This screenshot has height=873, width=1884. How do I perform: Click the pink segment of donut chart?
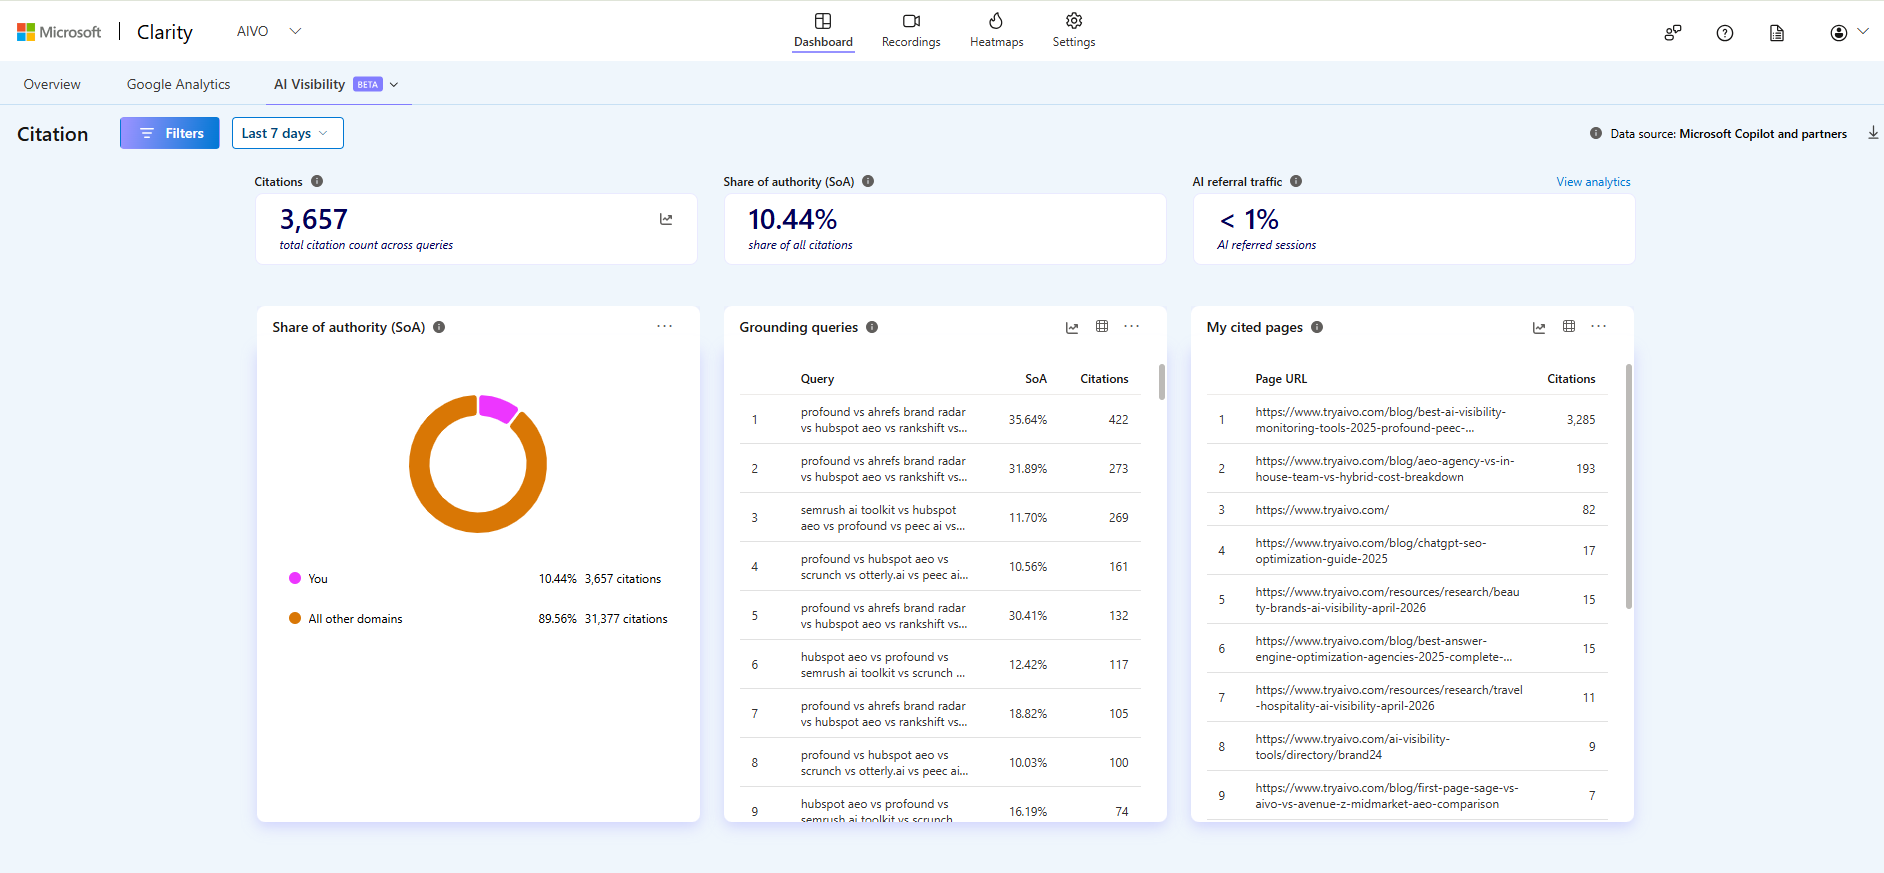coord(497,407)
